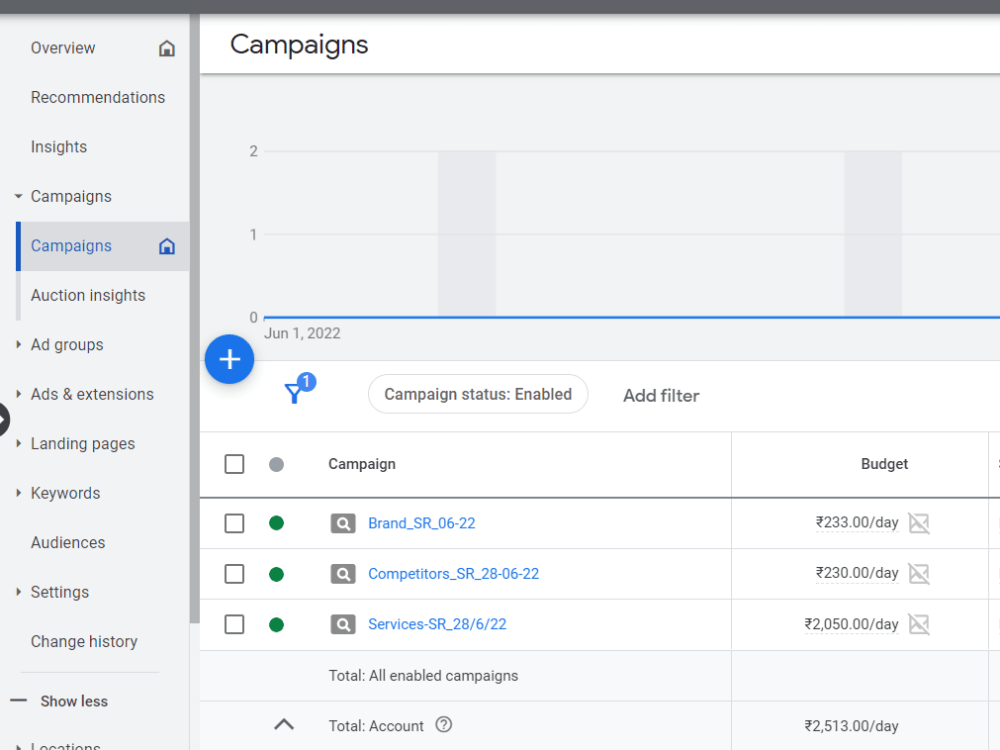Viewport: 1000px width, 750px height.
Task: Tick the checkbox for Brand_SR_06-22 campaign
Action: (x=234, y=524)
